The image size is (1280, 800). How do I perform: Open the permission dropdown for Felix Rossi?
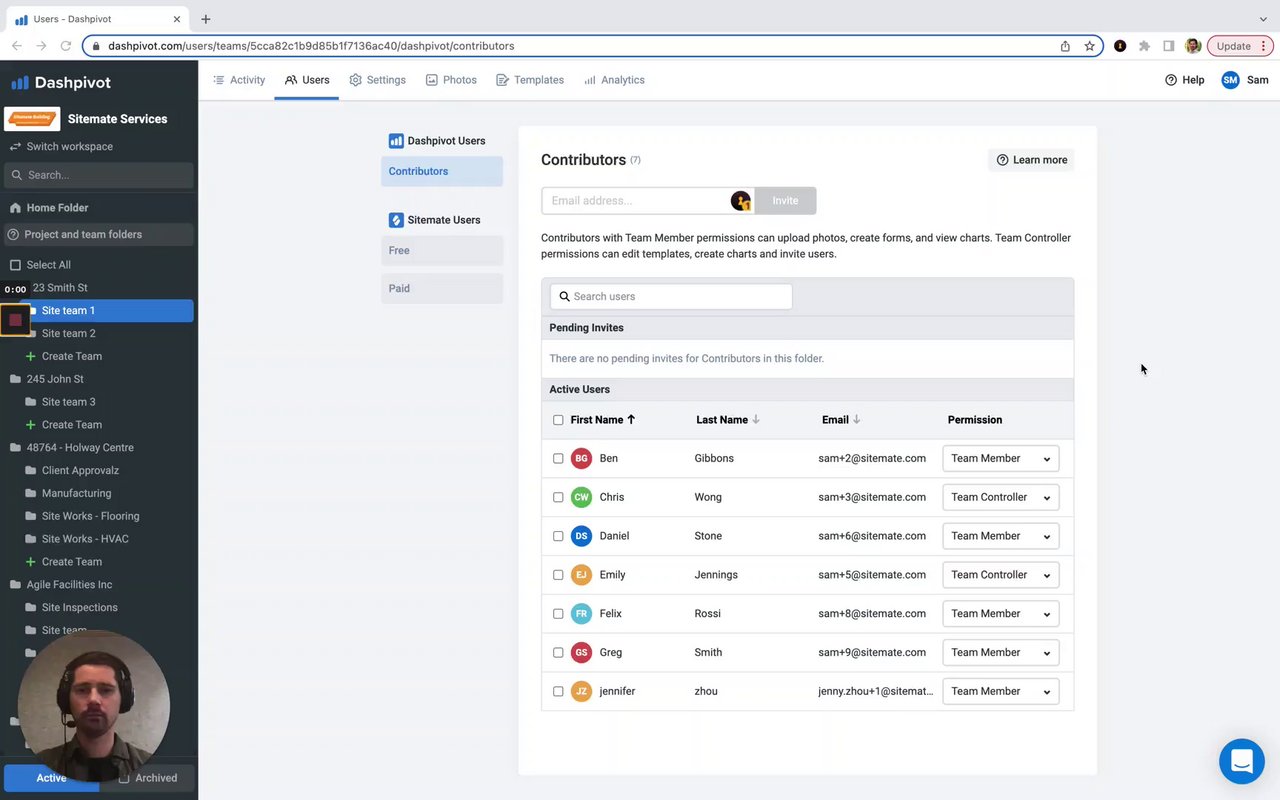click(x=1000, y=614)
